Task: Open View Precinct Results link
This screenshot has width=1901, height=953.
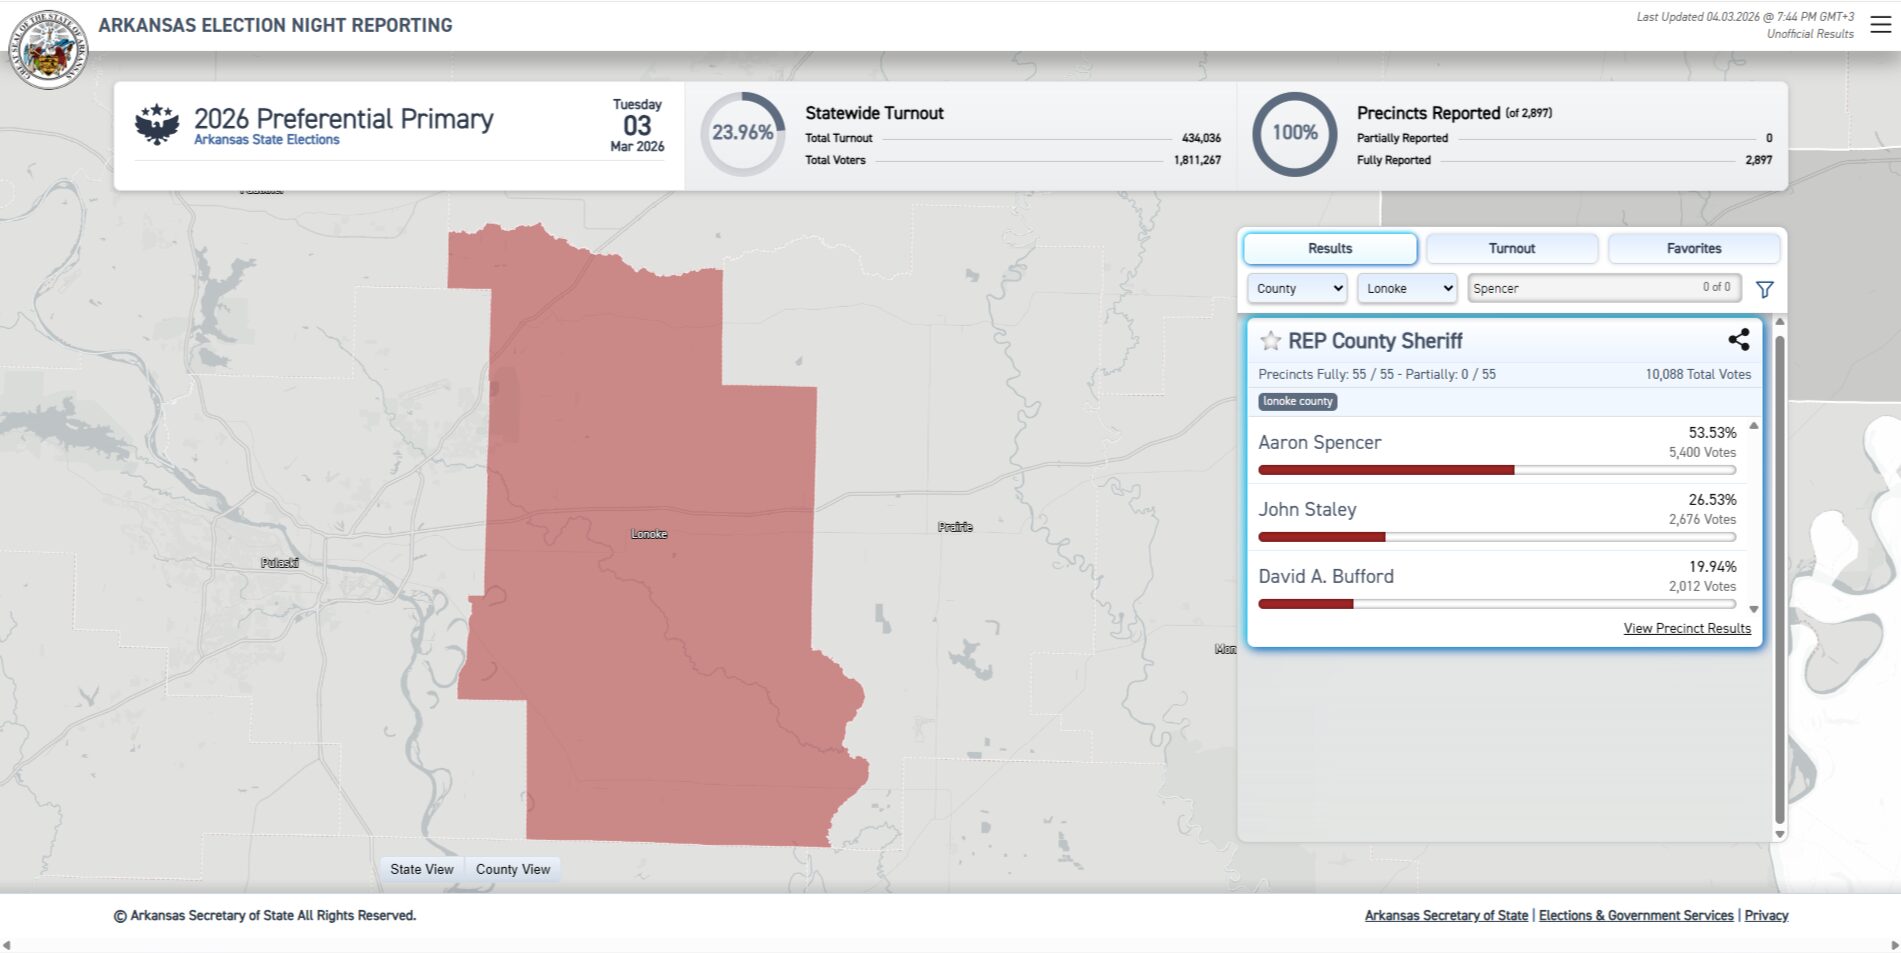Action: click(1686, 628)
